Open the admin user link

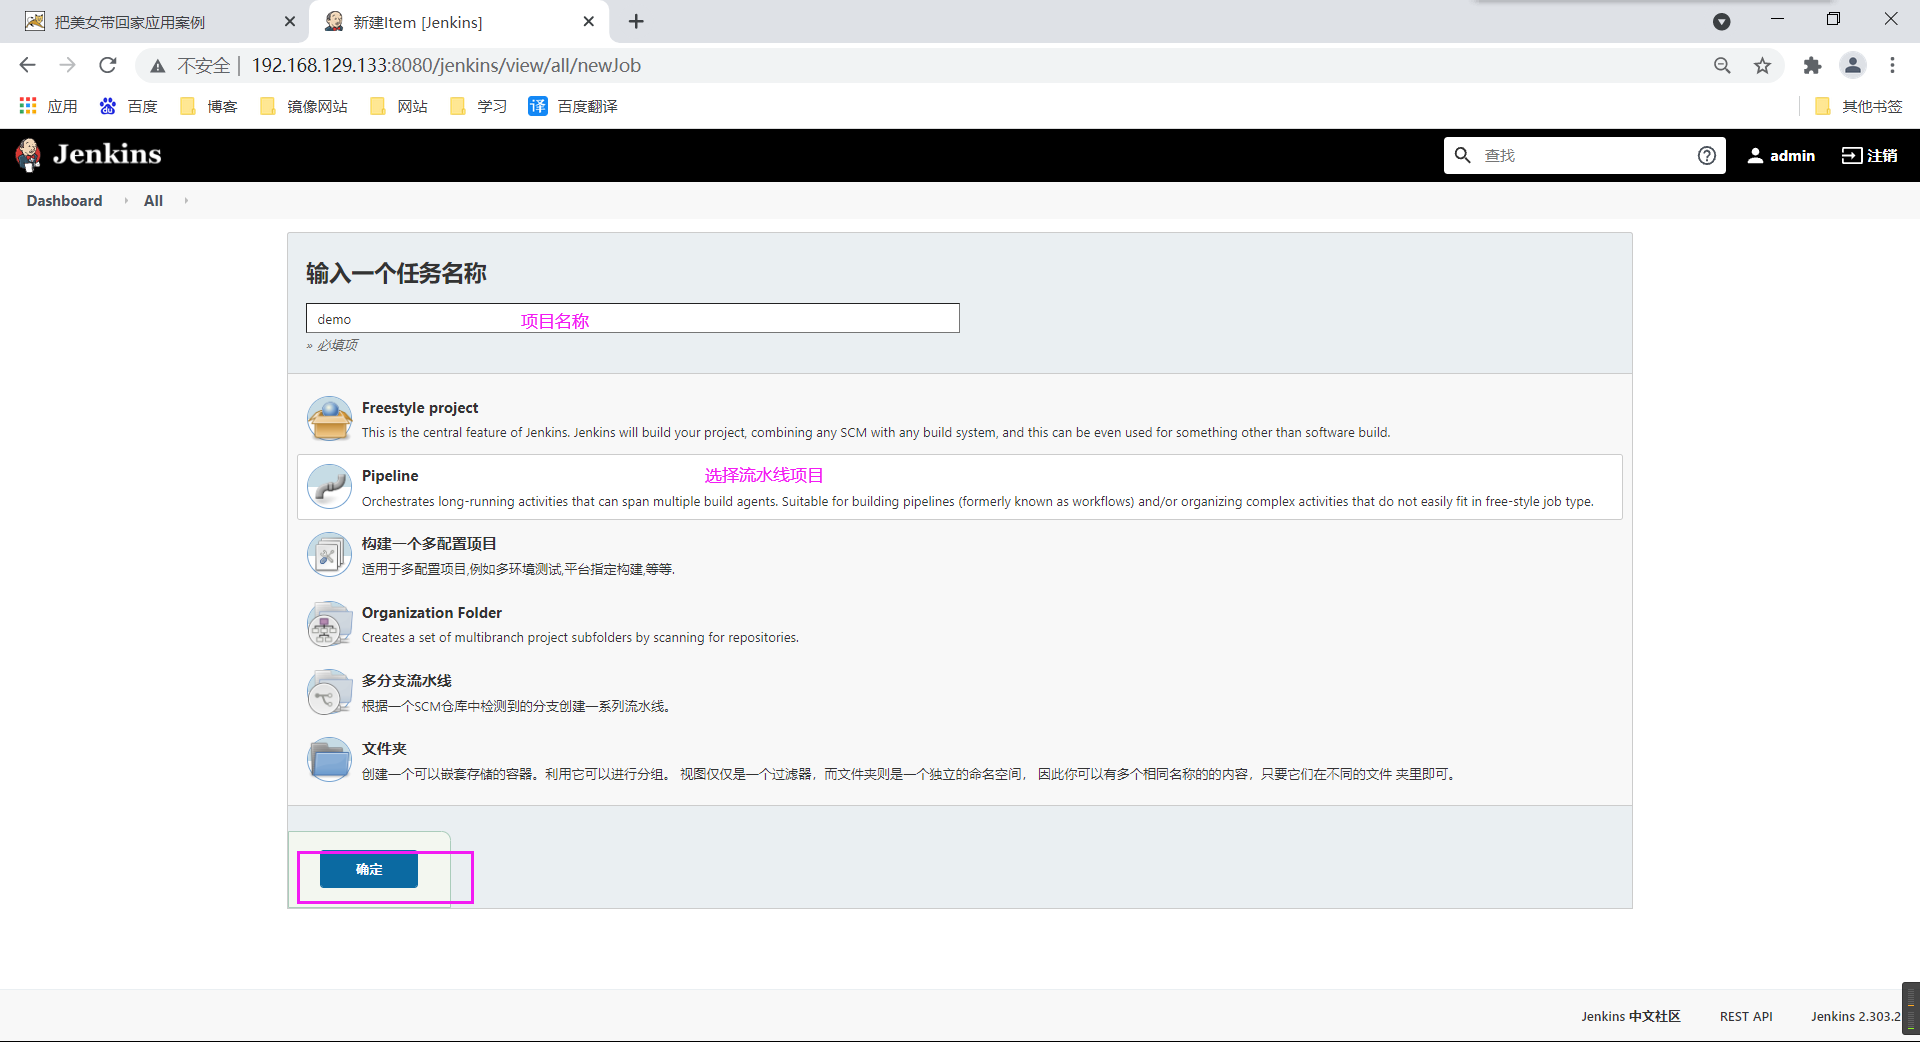(x=1781, y=155)
